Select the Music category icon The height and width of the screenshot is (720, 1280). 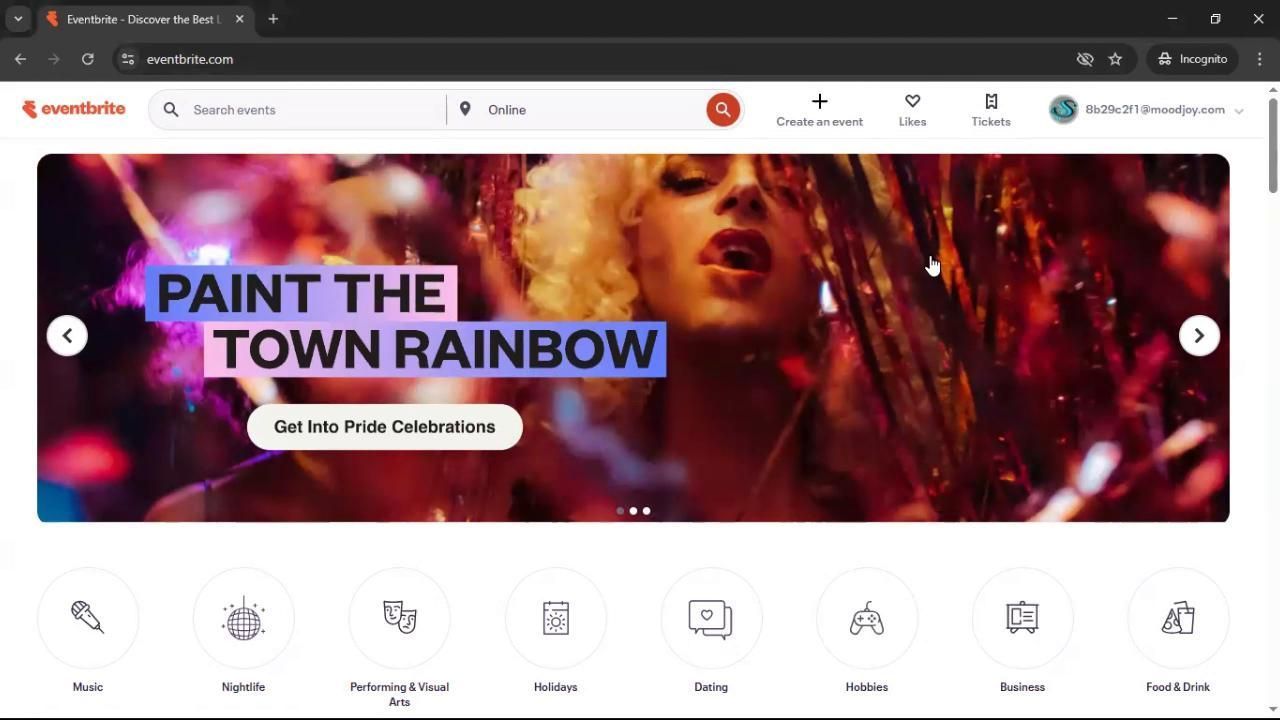87,618
